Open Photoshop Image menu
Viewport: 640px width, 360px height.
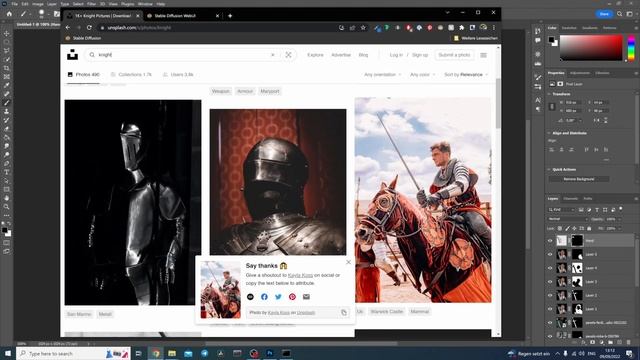(38, 4)
